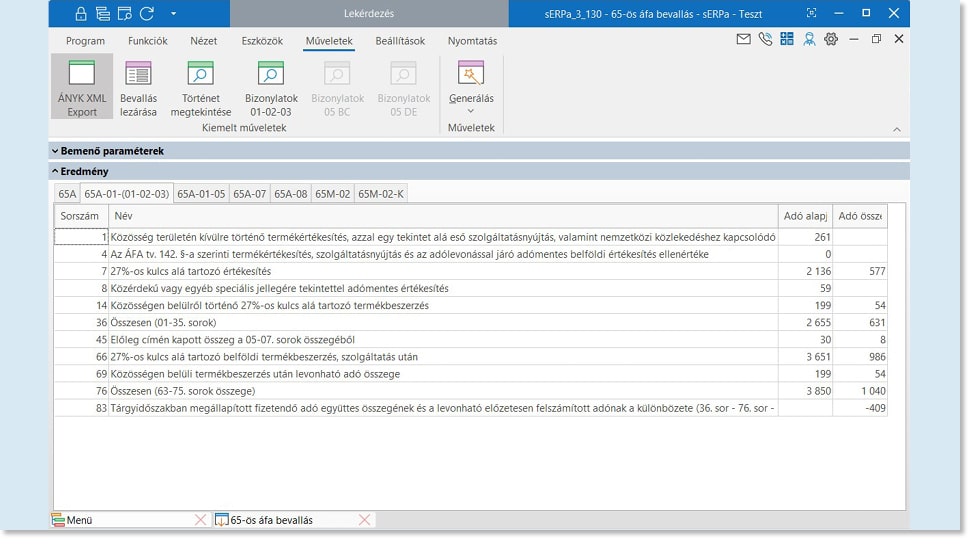The width and height of the screenshot is (980, 550).
Task: Open the user profile icon
Action: coord(809,39)
